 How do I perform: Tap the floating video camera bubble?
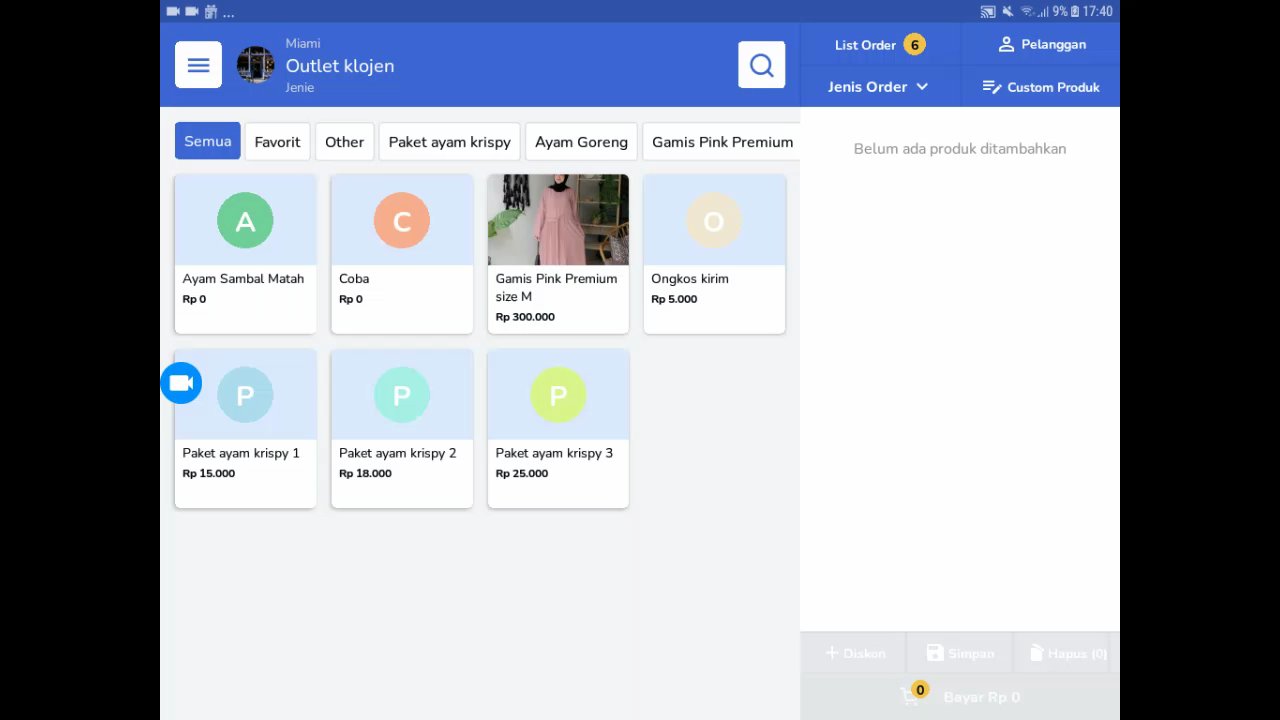(x=181, y=383)
